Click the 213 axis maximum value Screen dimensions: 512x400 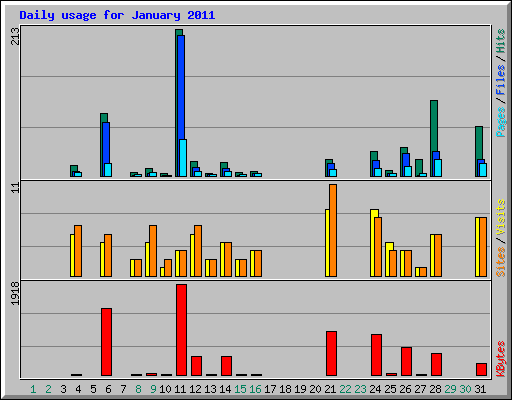click(x=15, y=36)
